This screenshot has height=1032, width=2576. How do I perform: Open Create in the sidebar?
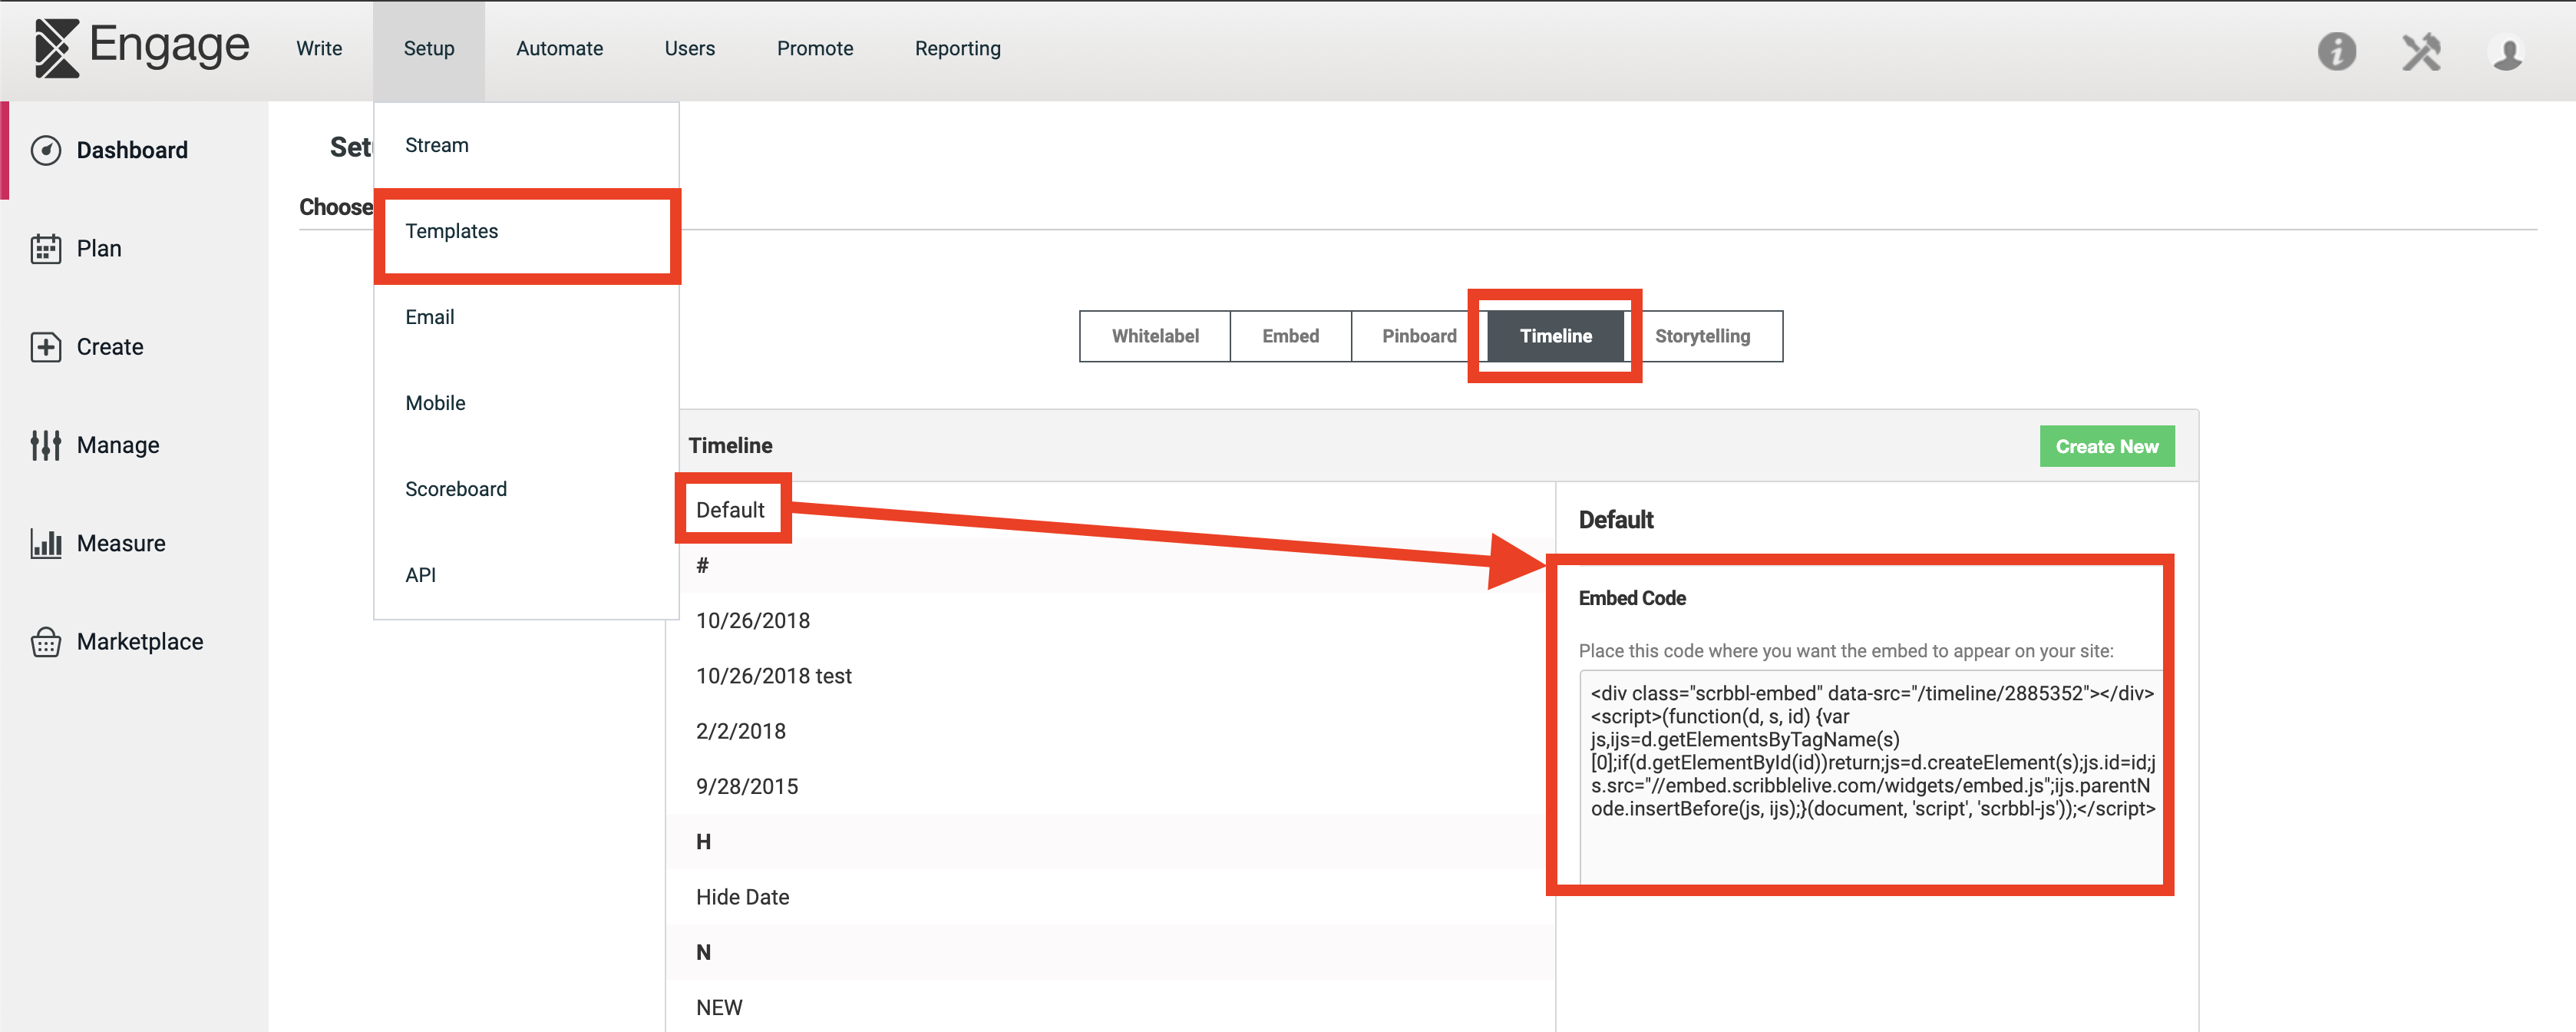click(110, 347)
